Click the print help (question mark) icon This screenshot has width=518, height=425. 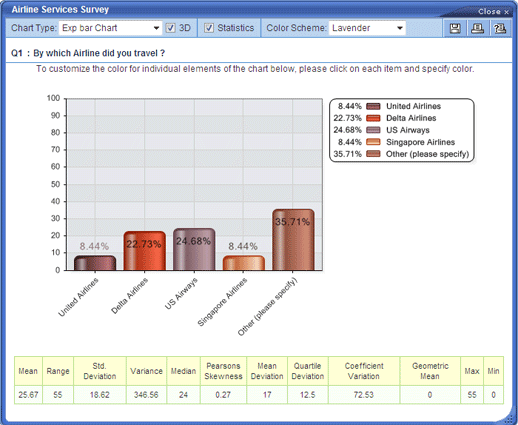500,28
